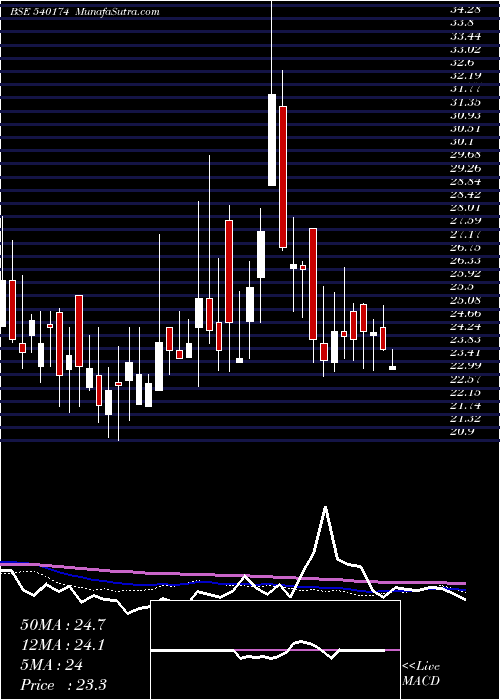
Task: Click the 30.1 price axis label
Action: pyautogui.click(x=462, y=142)
